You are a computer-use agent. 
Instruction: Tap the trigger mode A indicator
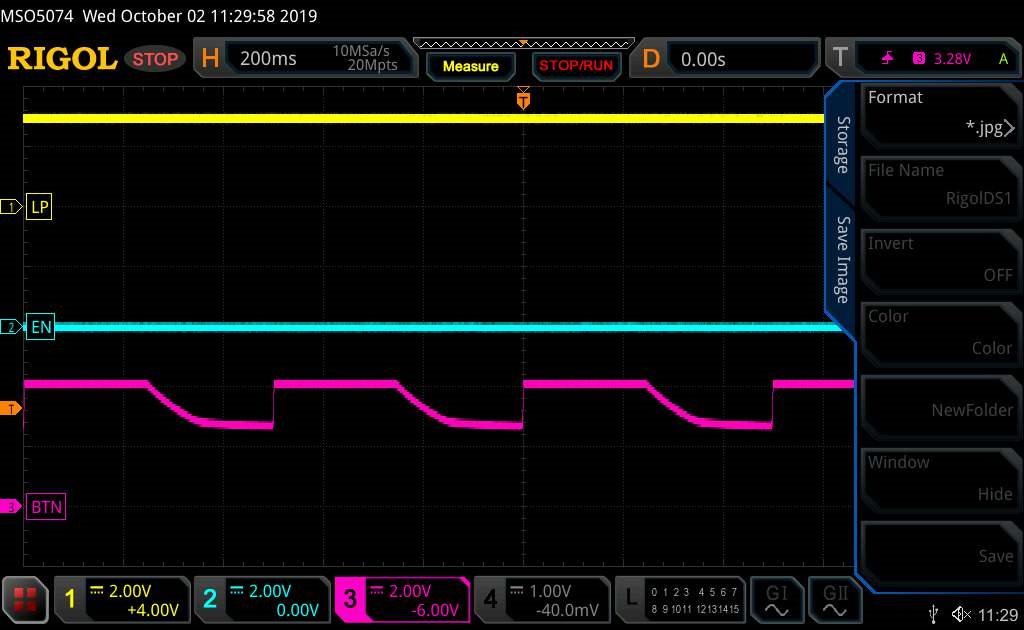1004,59
